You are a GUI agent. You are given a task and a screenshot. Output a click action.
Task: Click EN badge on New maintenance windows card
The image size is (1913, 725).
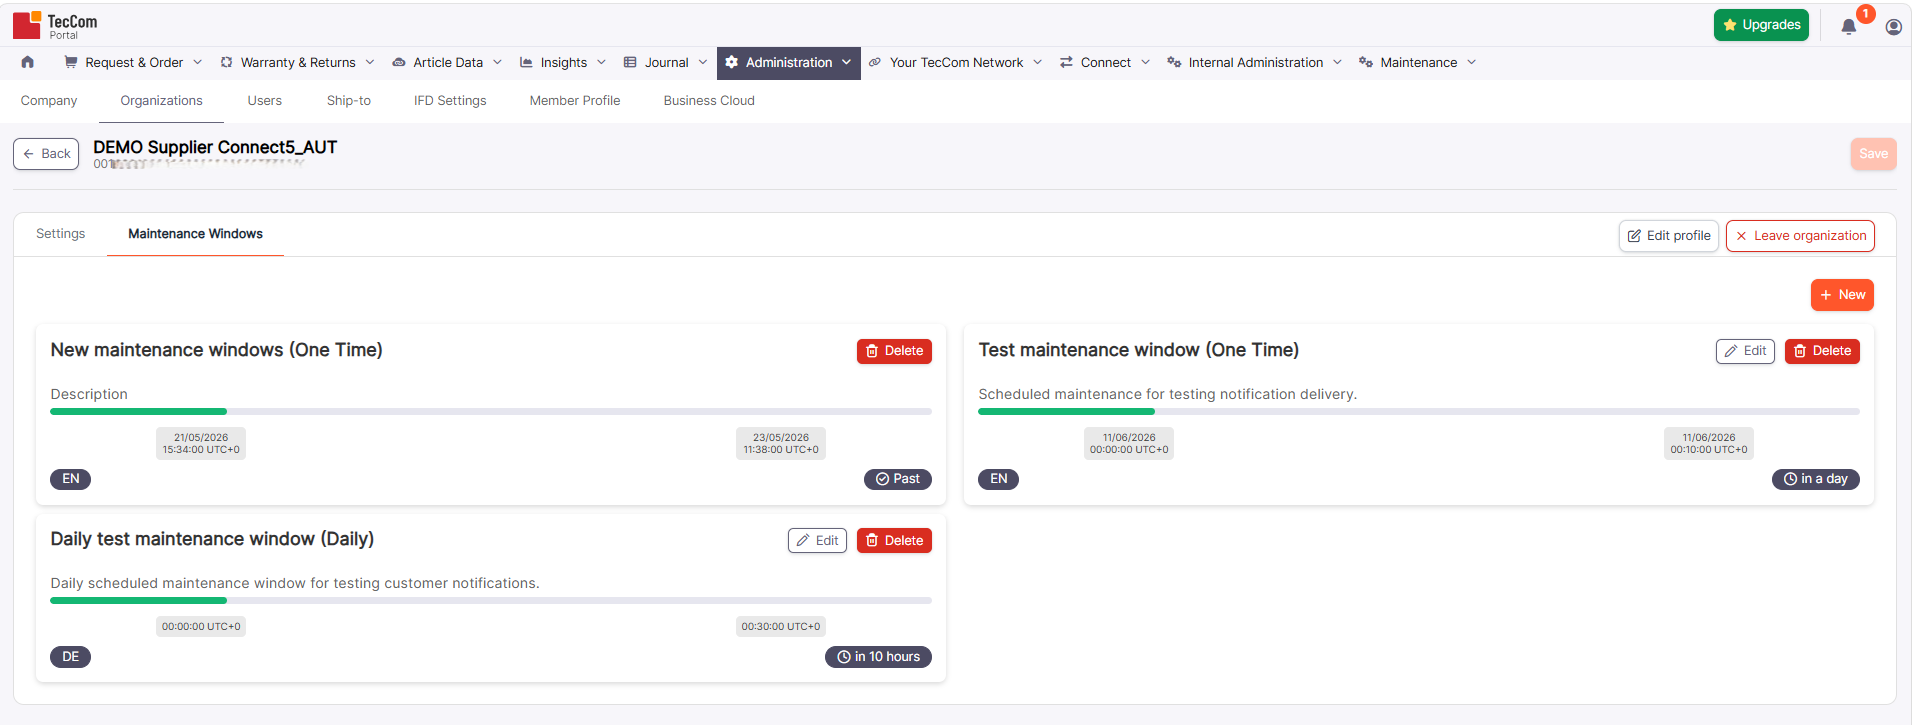pos(71,479)
